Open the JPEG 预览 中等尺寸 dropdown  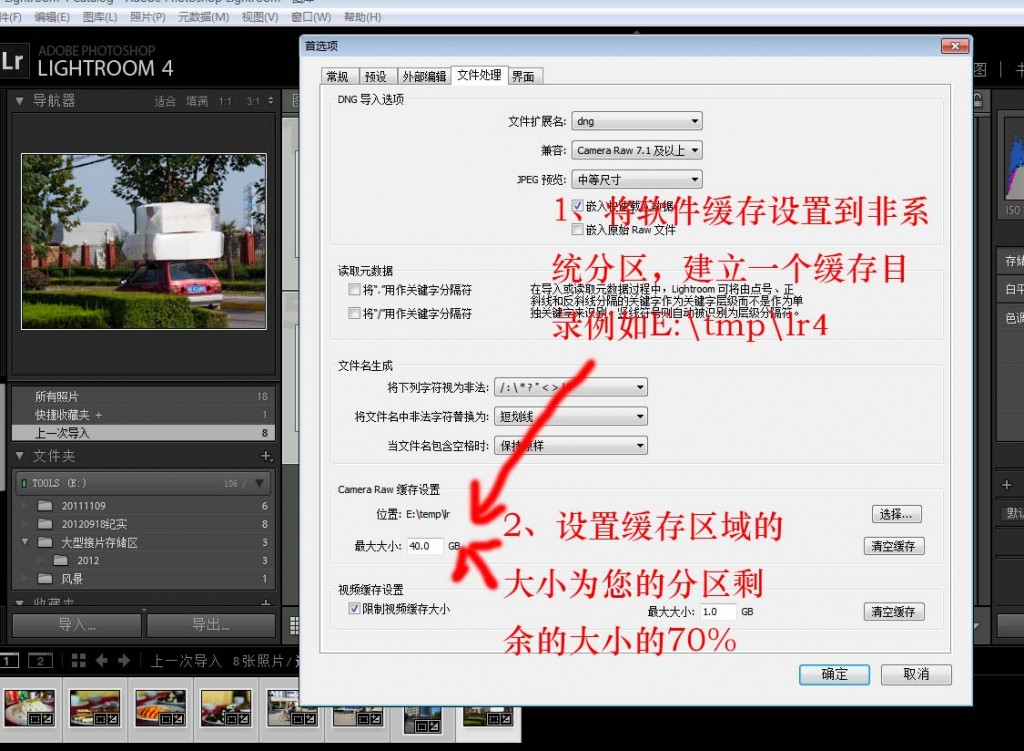tap(637, 179)
